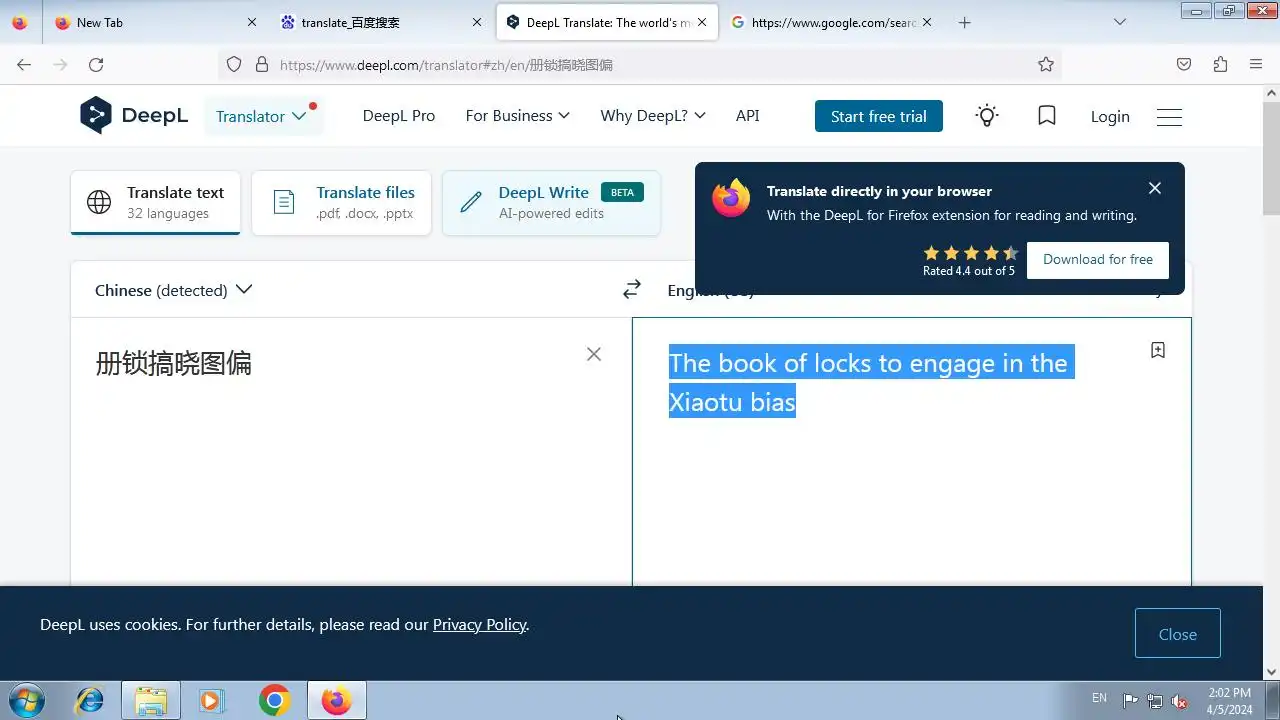Open Firefox application menu
Viewport: 1280px width, 720px height.
point(1256,64)
